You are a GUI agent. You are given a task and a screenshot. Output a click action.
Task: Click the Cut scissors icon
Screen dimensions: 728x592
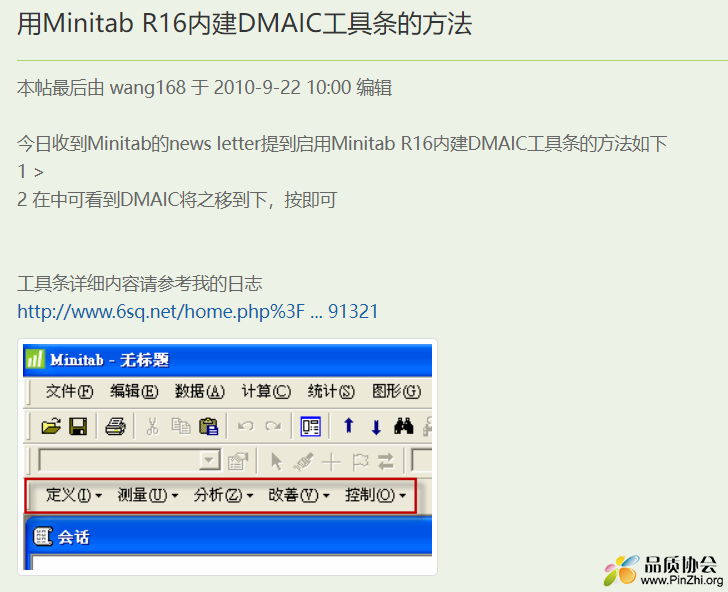click(152, 426)
